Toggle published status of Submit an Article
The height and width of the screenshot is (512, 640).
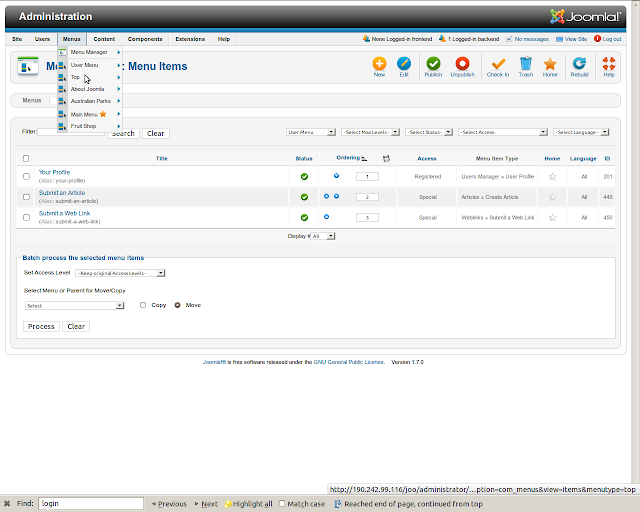[304, 197]
